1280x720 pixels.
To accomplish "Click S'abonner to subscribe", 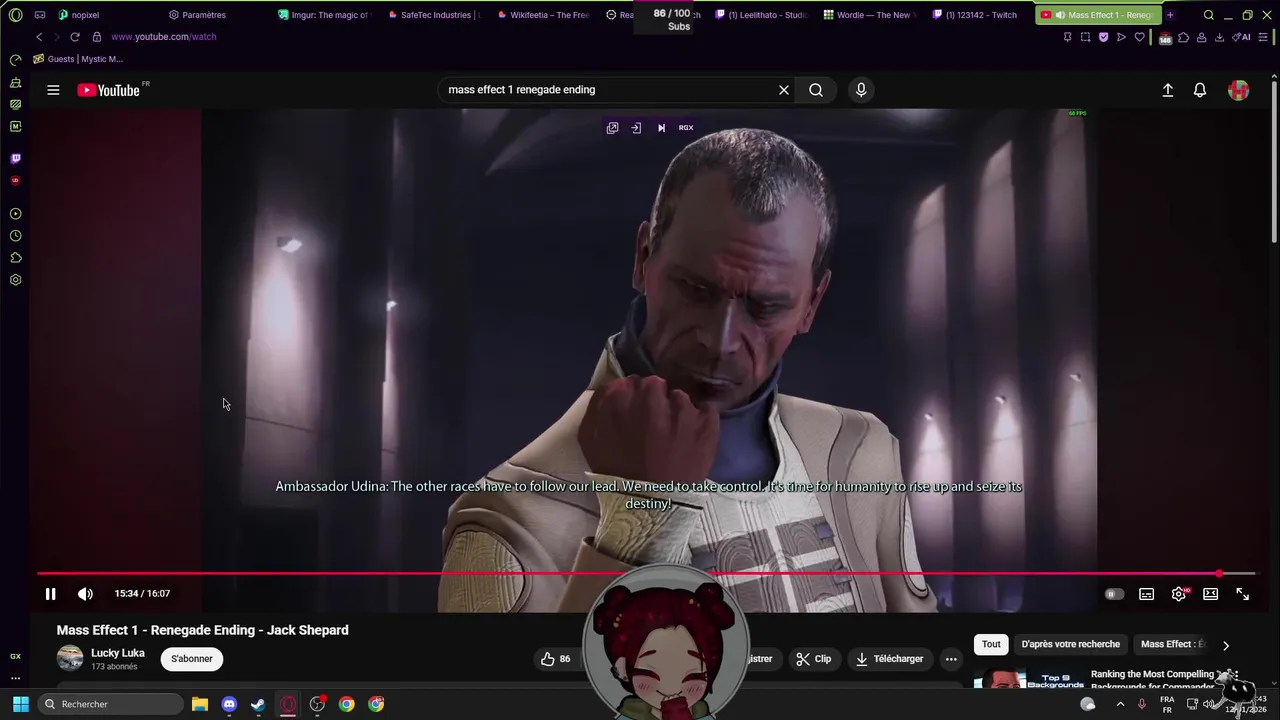I will pos(192,659).
